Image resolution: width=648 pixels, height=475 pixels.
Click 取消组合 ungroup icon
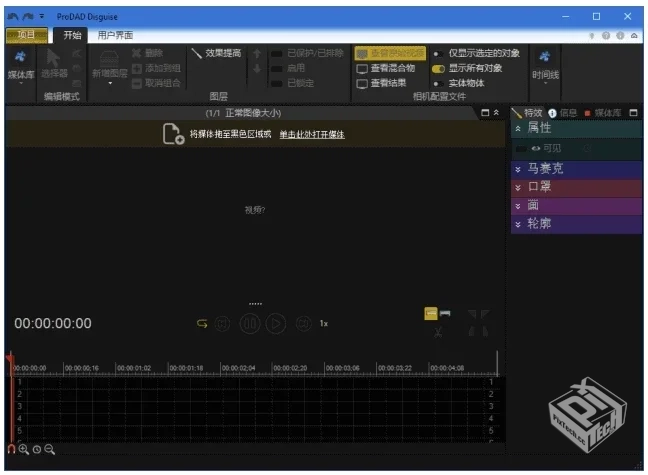click(137, 83)
